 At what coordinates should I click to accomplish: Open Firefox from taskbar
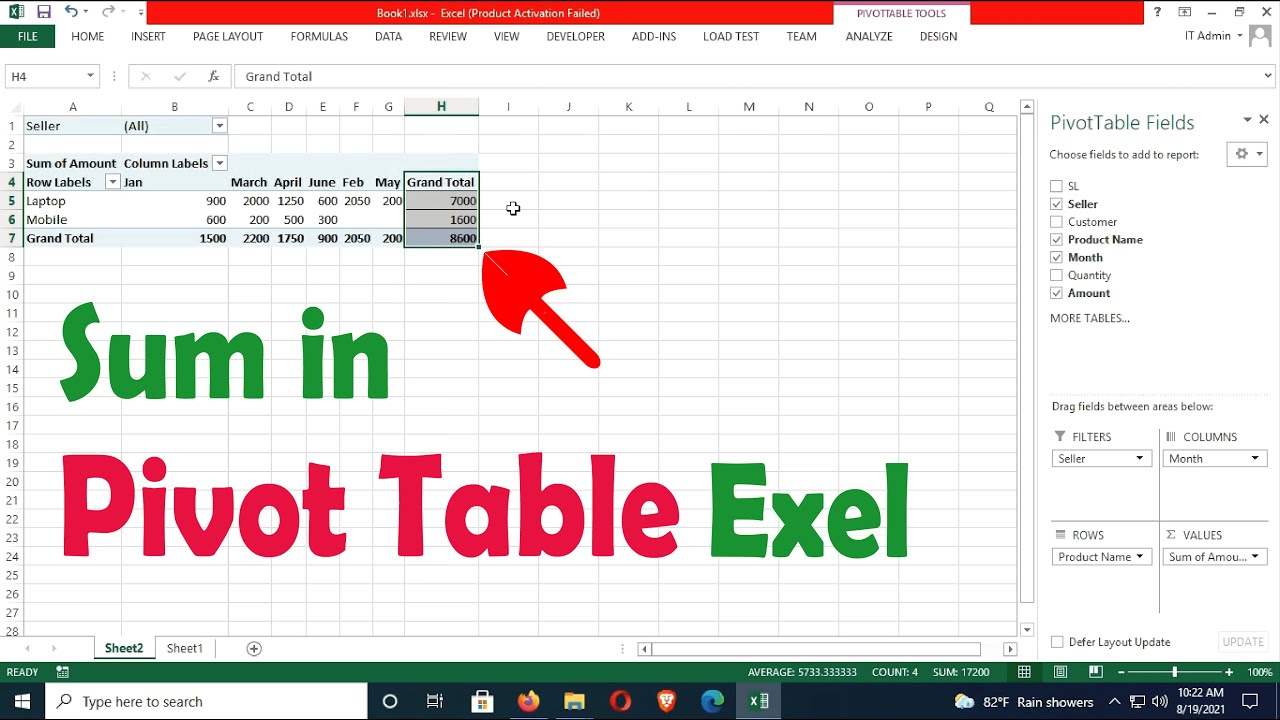point(528,701)
